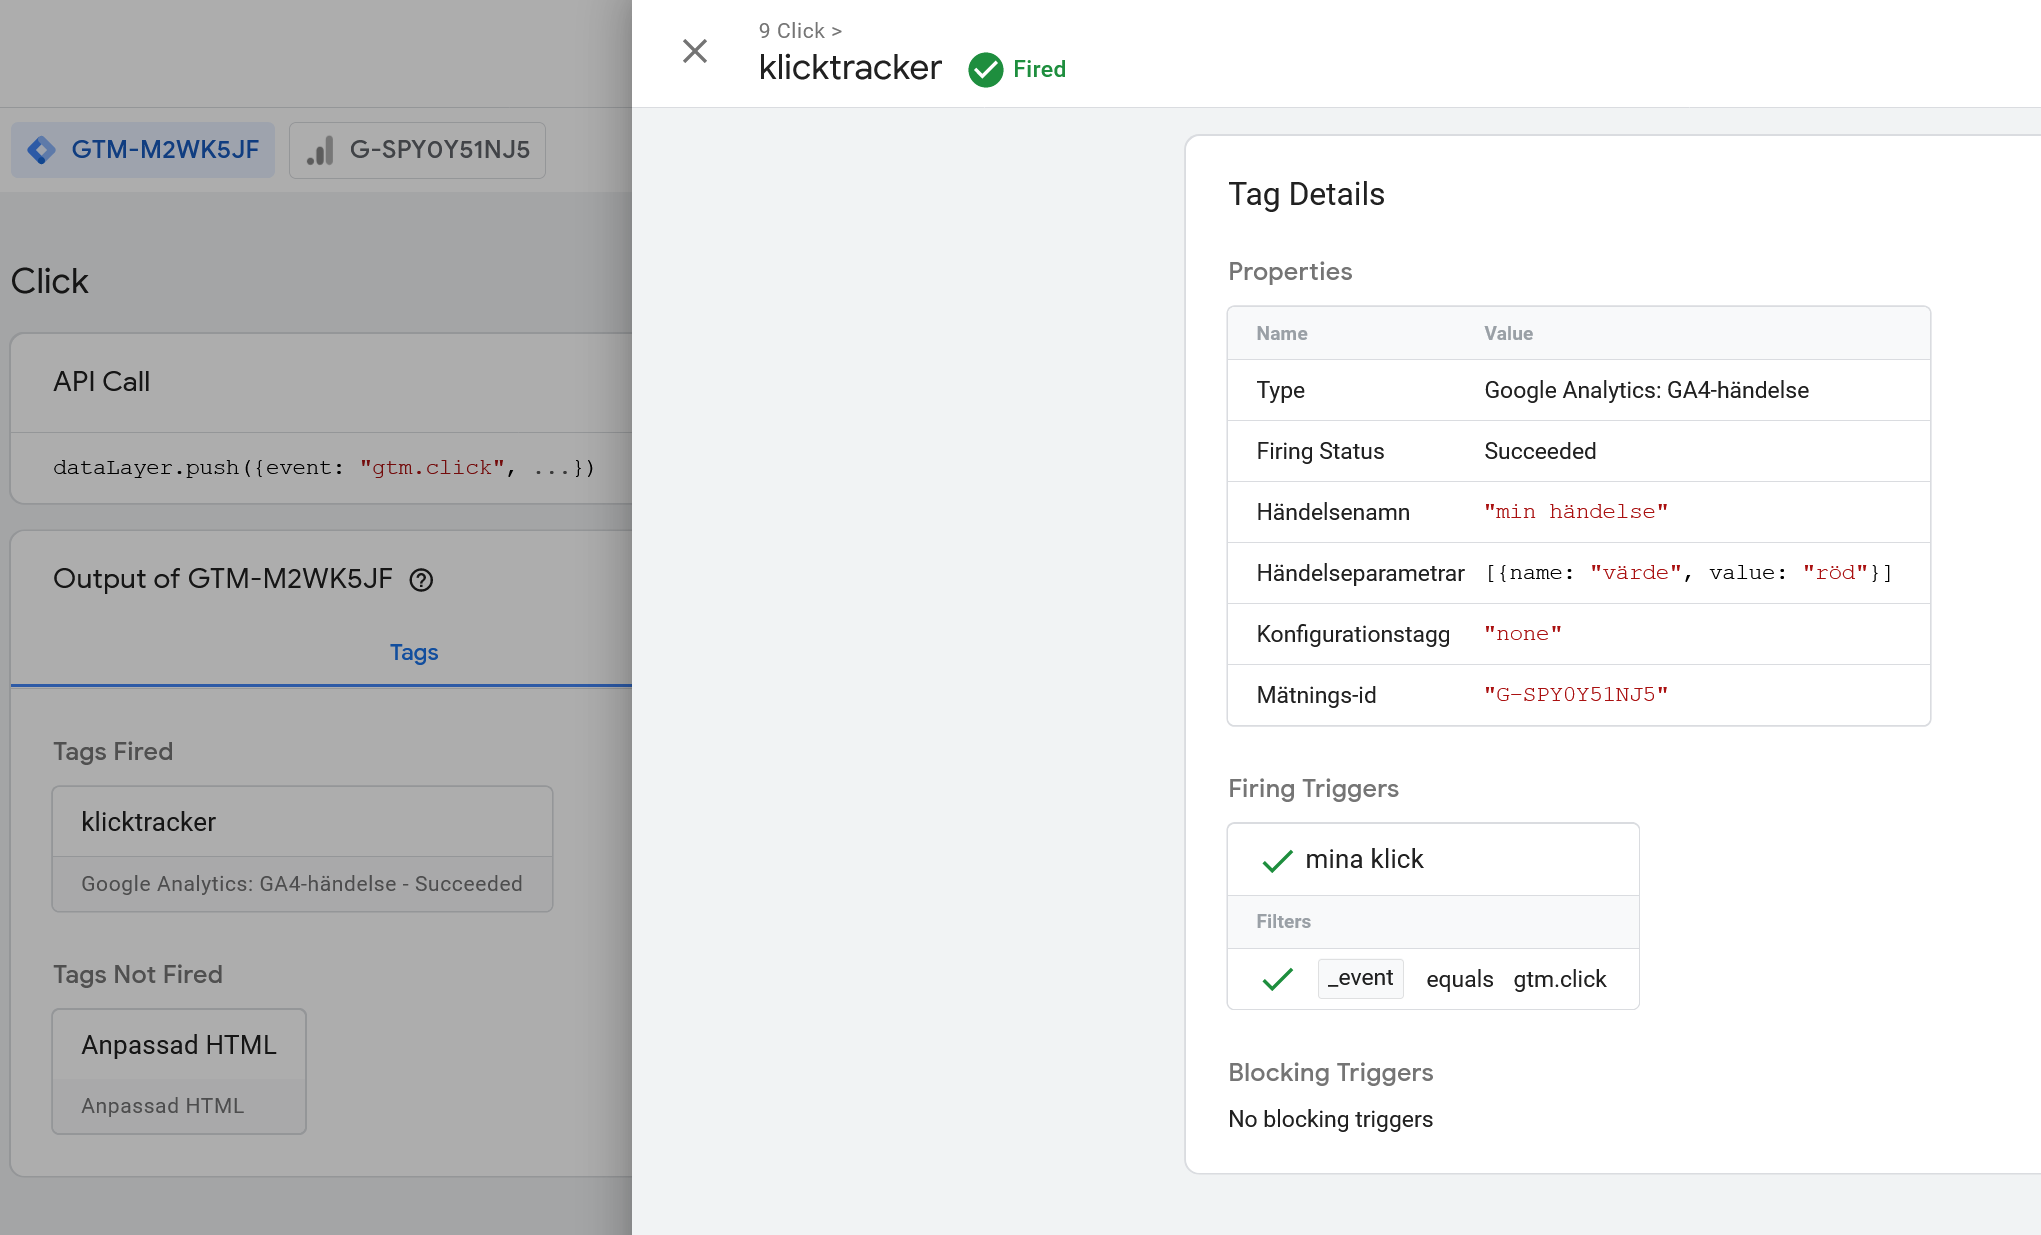Switch to the Tags tab
Screen dimensions: 2041x1235
coord(413,652)
